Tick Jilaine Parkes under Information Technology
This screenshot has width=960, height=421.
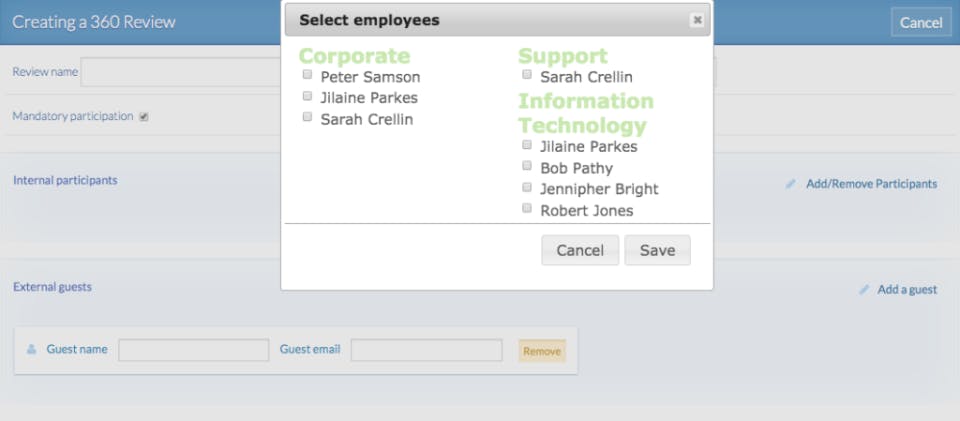pos(527,145)
